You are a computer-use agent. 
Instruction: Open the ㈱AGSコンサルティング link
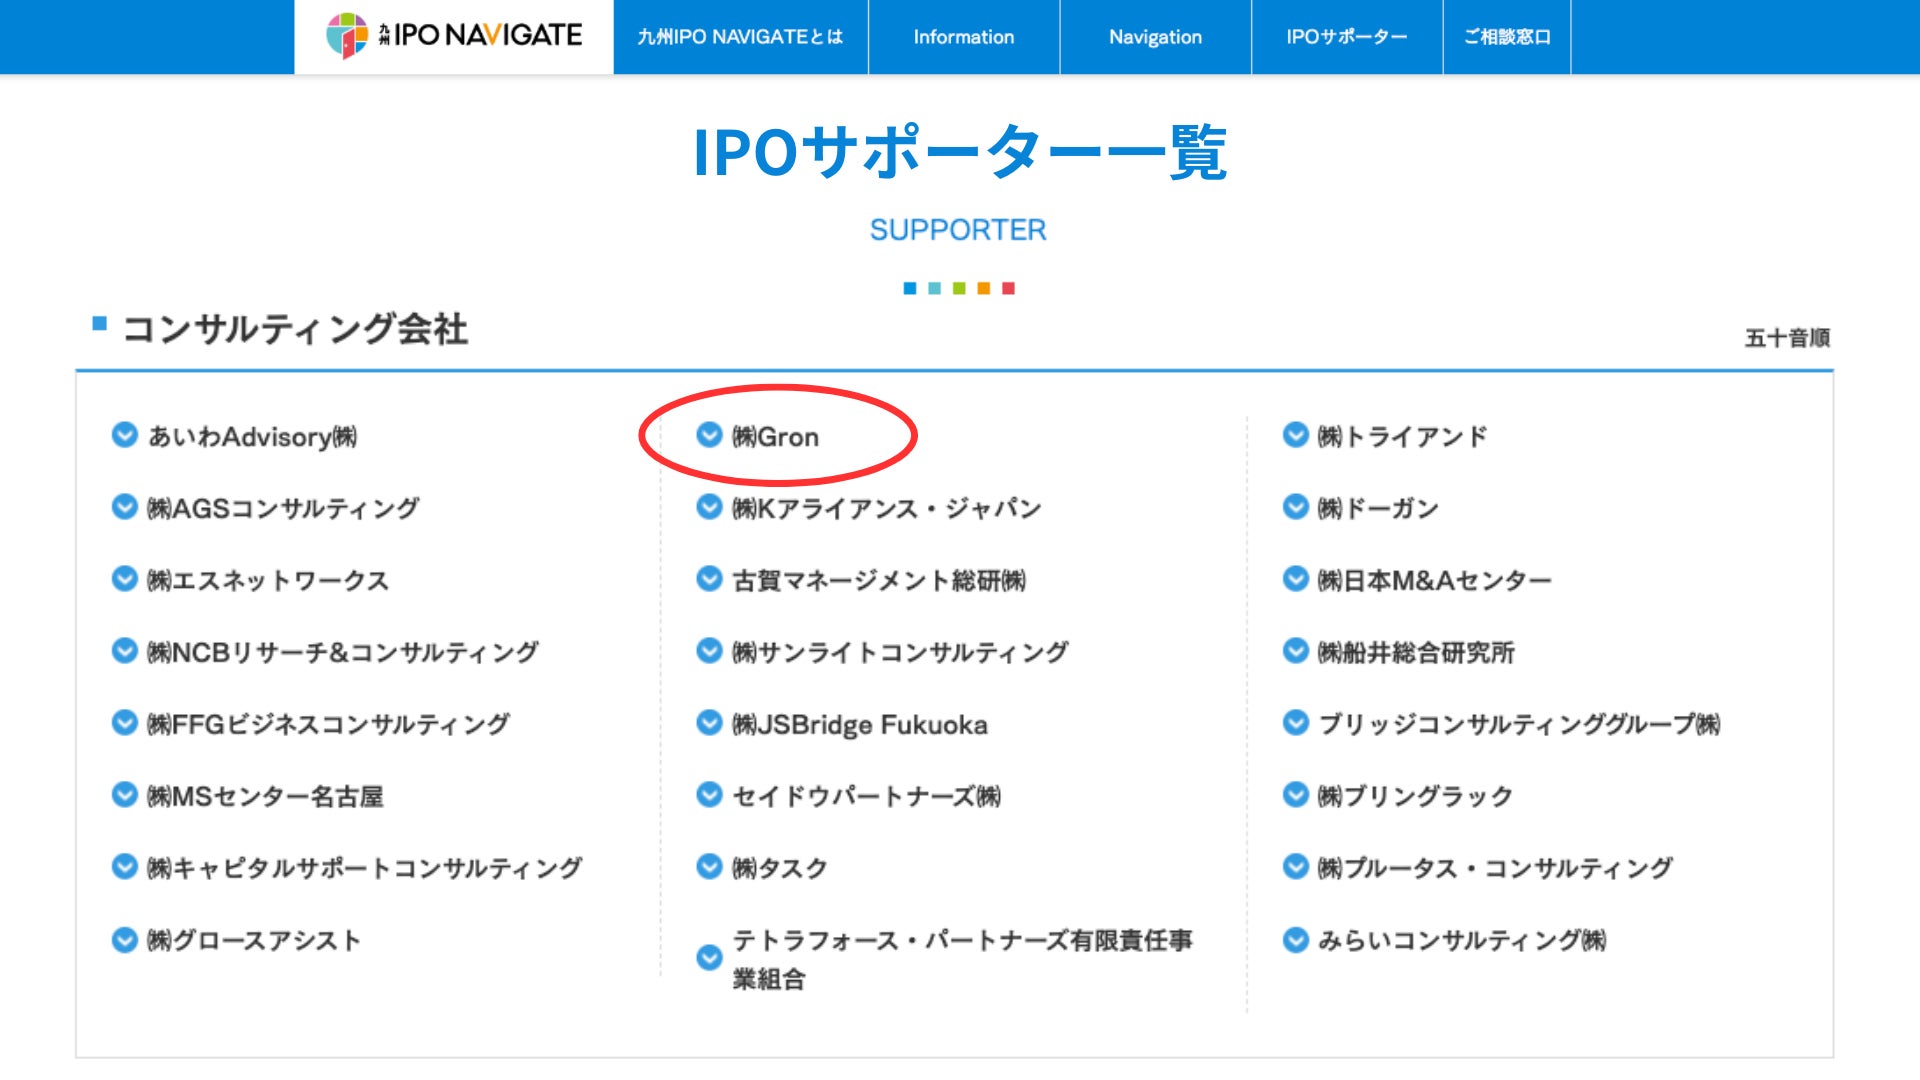point(283,508)
